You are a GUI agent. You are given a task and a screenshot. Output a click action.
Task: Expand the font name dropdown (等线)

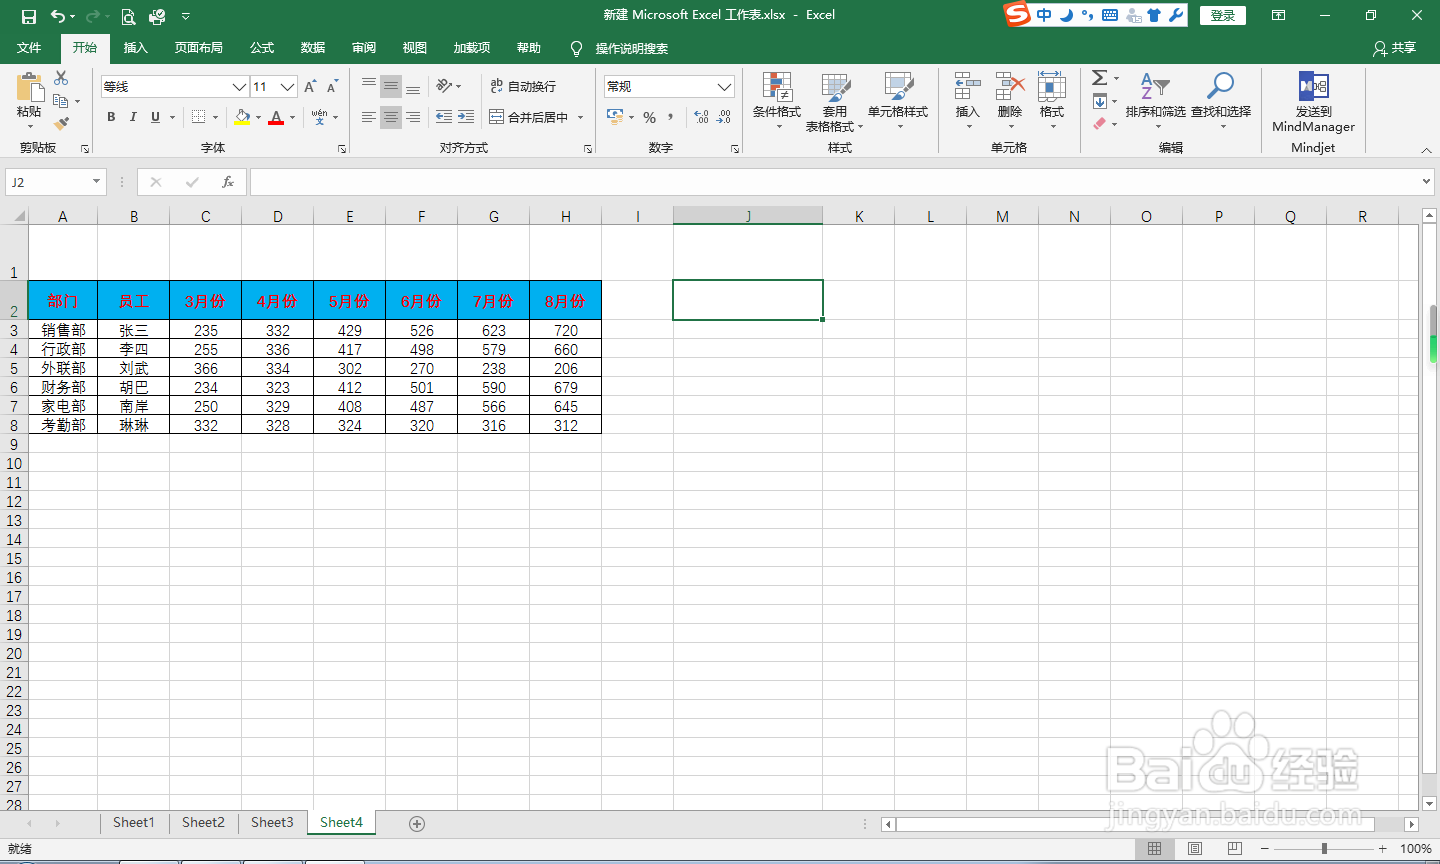(x=239, y=87)
